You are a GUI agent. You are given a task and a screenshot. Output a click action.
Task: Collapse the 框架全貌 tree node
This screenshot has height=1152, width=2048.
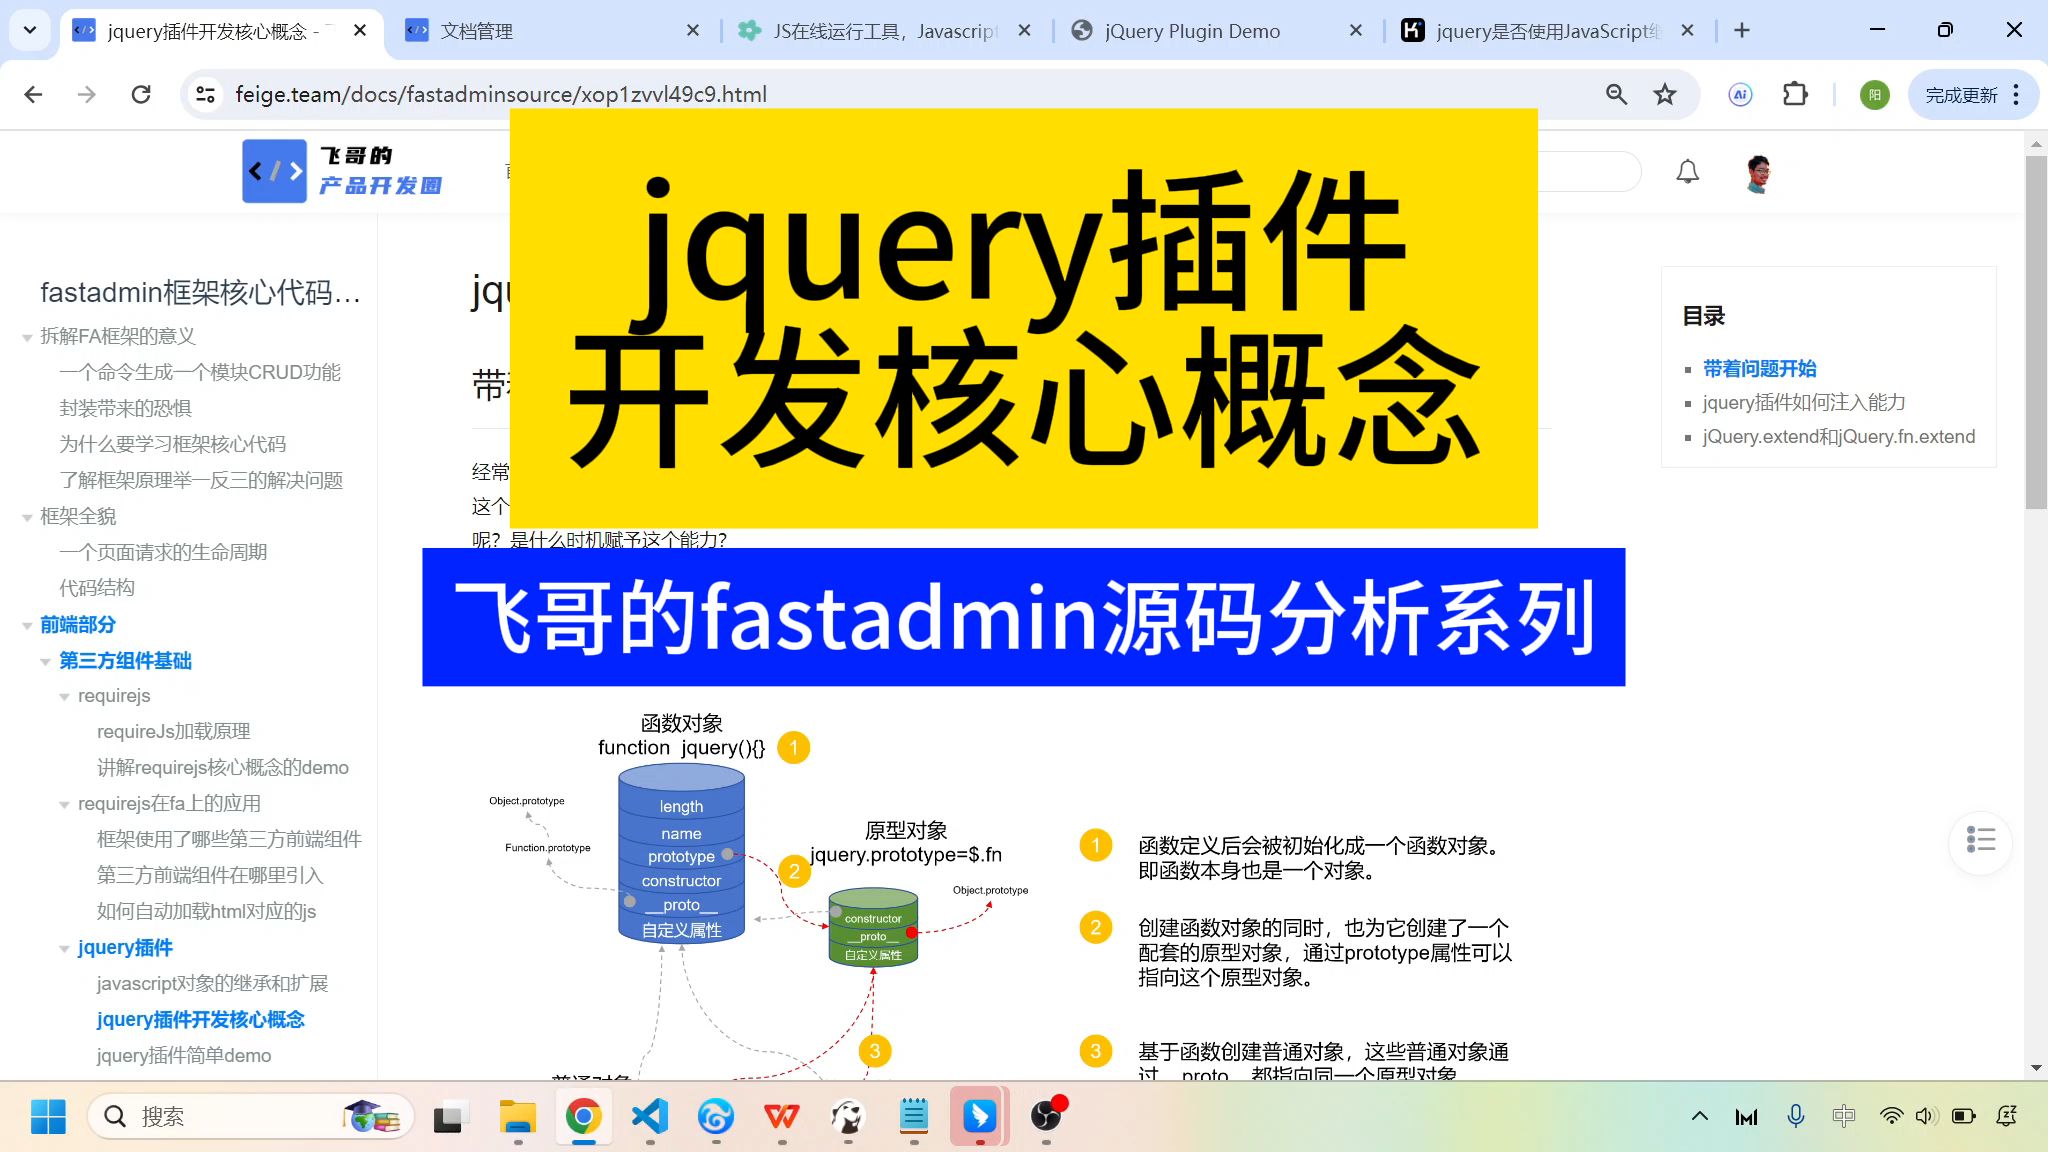pyautogui.click(x=27, y=518)
